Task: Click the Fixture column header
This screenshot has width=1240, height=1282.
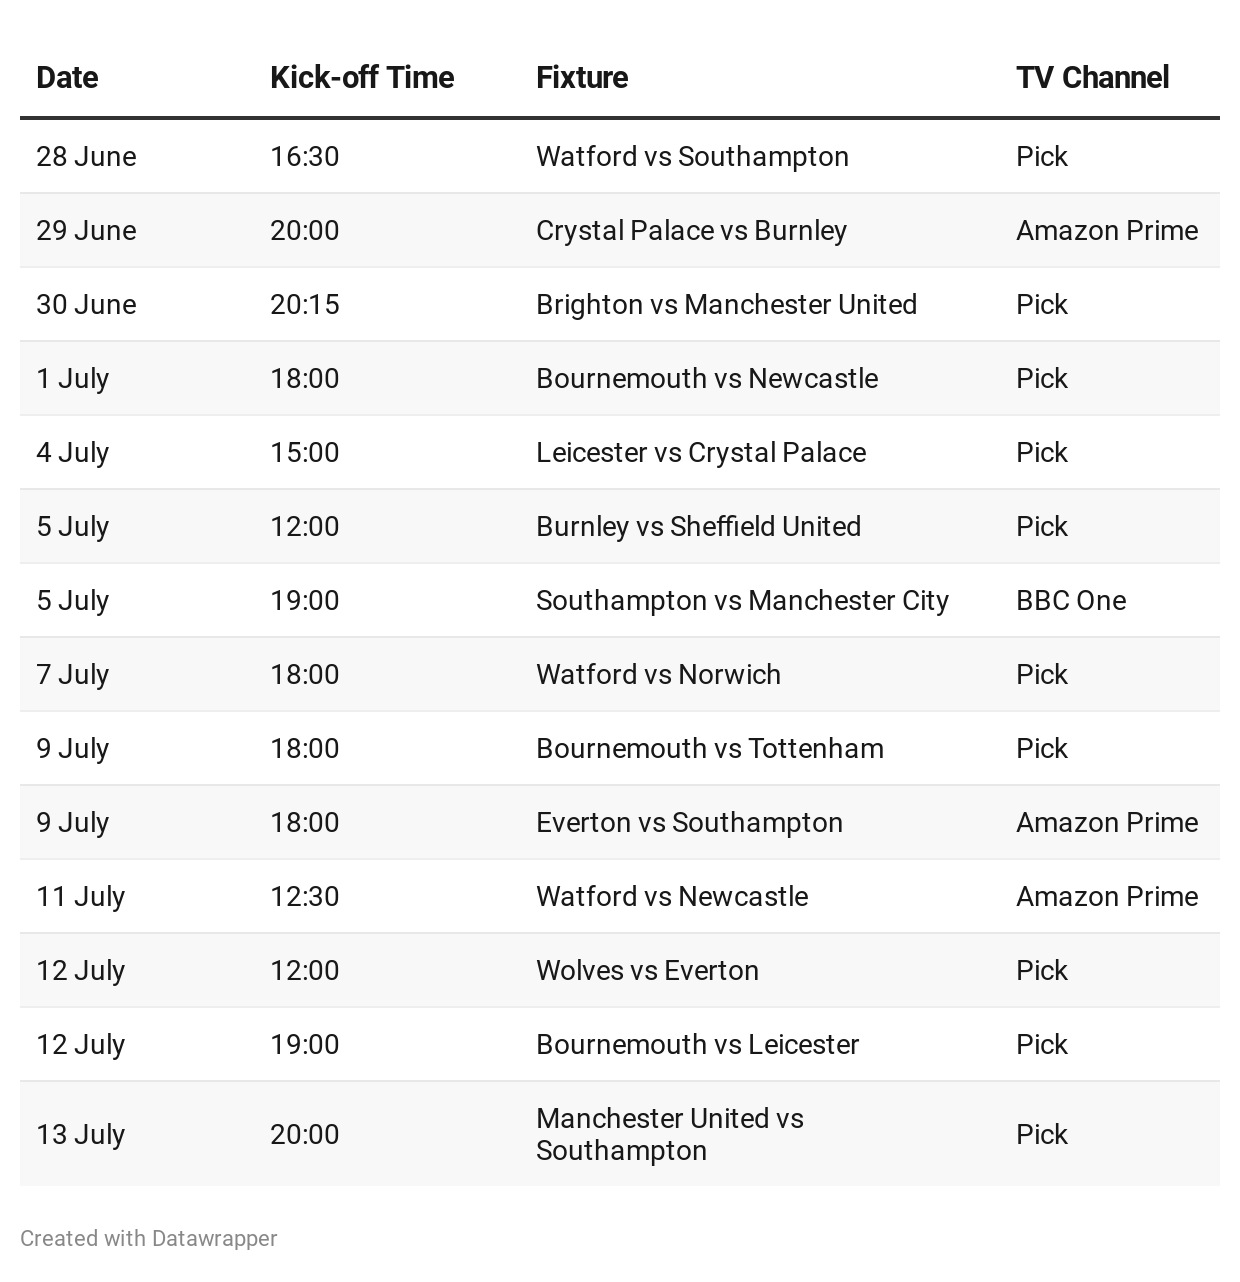Action: [582, 77]
